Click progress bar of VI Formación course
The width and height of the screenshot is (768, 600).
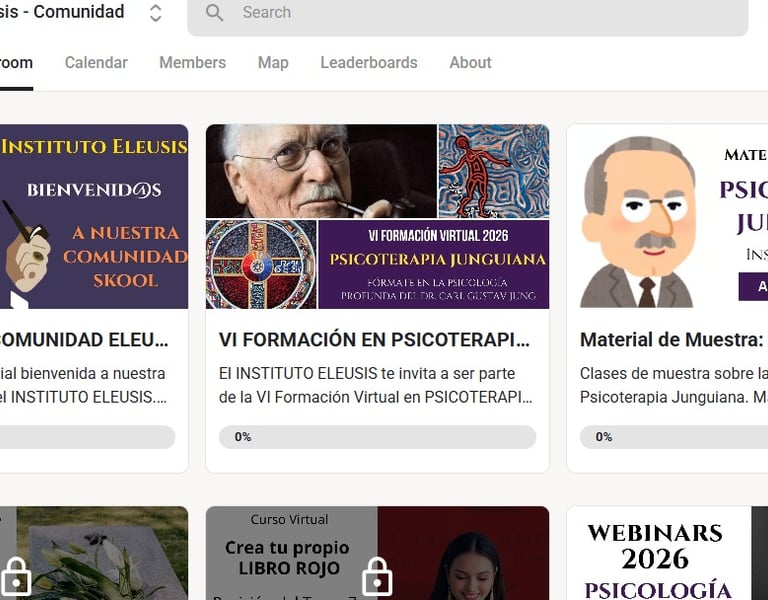pyautogui.click(x=377, y=437)
